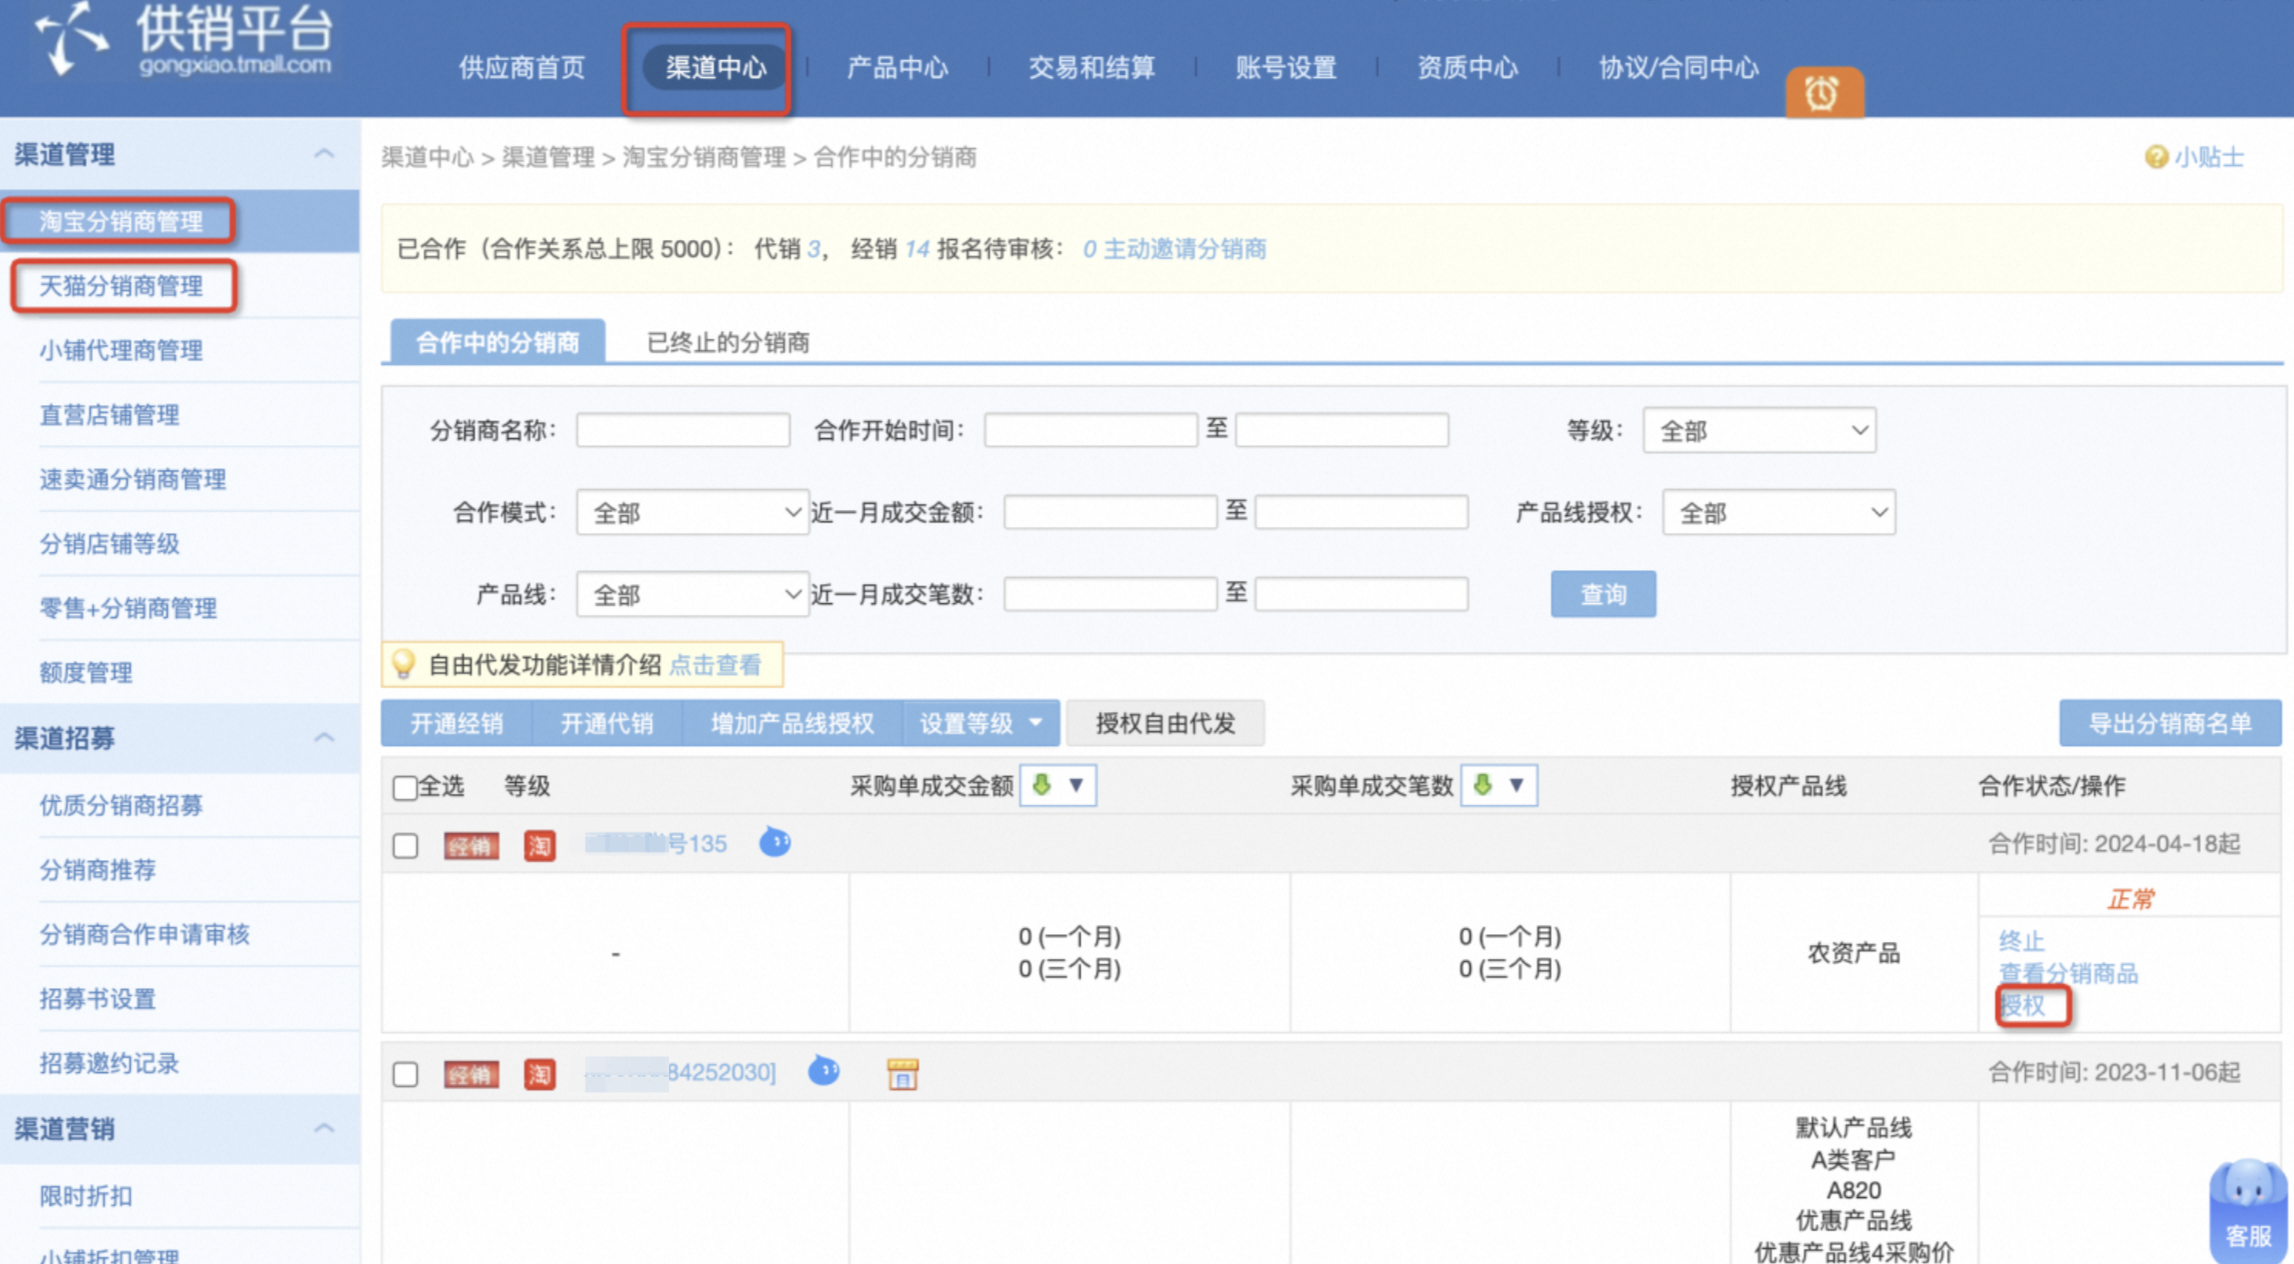Click the 授权自由代发 button

[x=1165, y=723]
